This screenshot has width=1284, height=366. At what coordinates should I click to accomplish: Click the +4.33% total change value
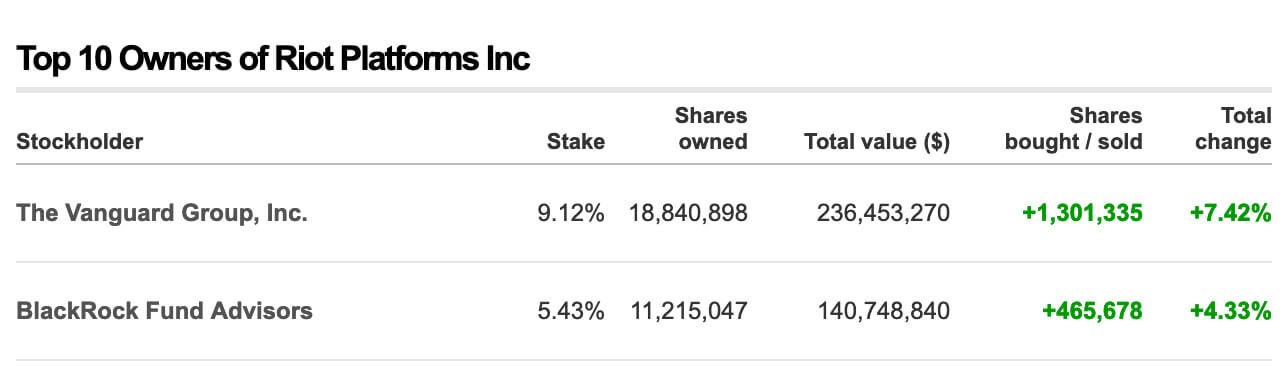(1230, 311)
